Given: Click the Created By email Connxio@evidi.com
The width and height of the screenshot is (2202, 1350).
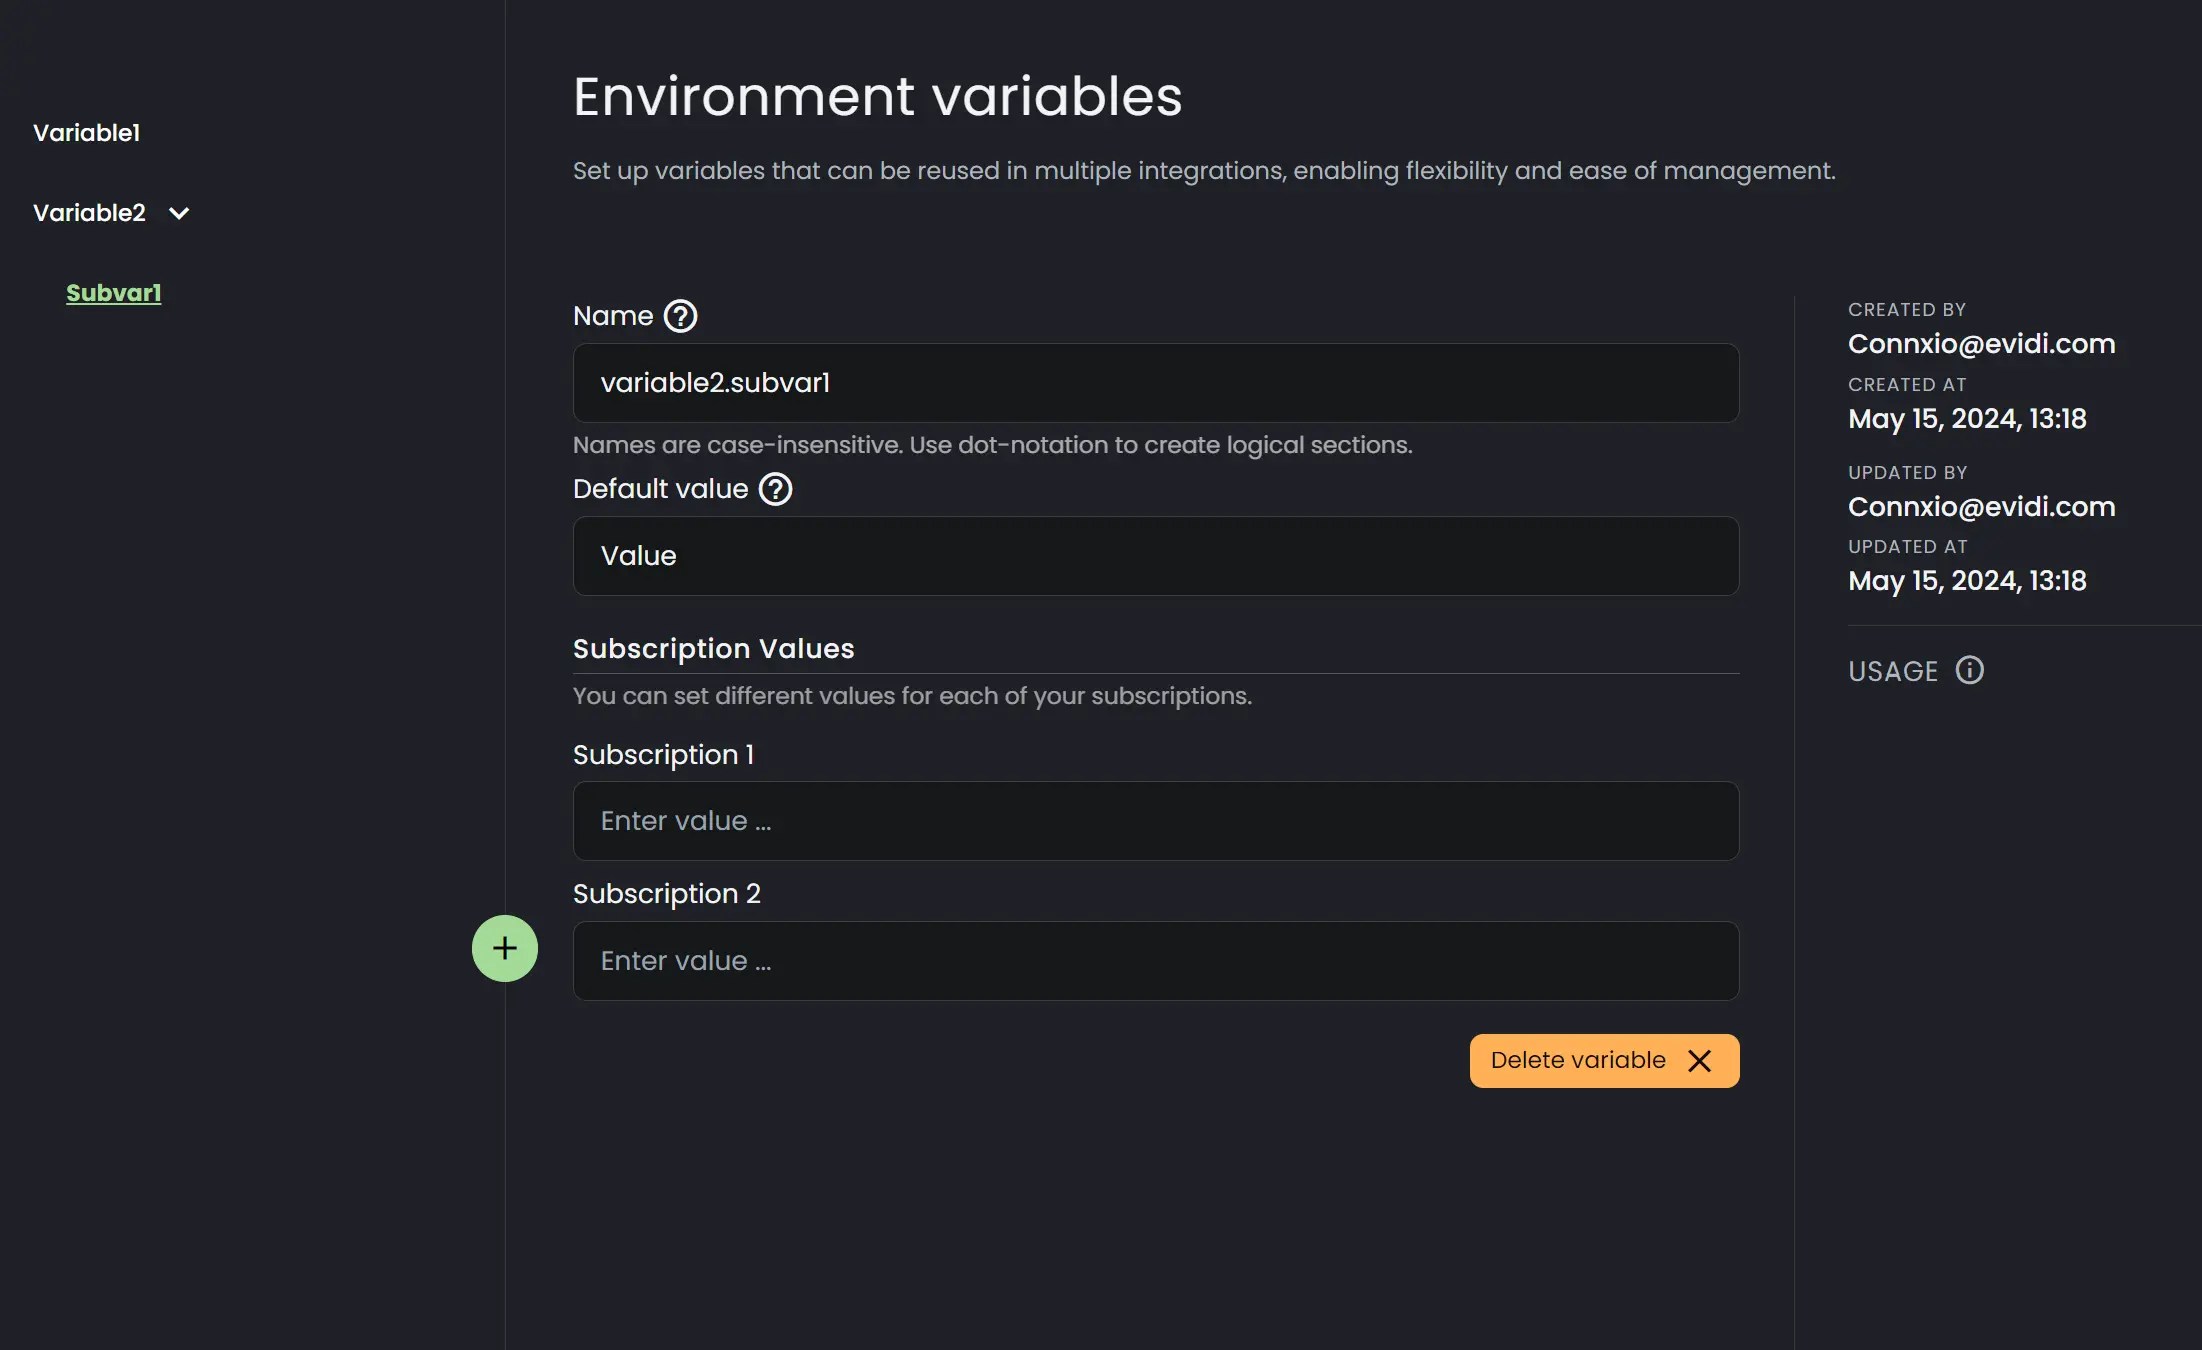Looking at the screenshot, I should [1981, 344].
